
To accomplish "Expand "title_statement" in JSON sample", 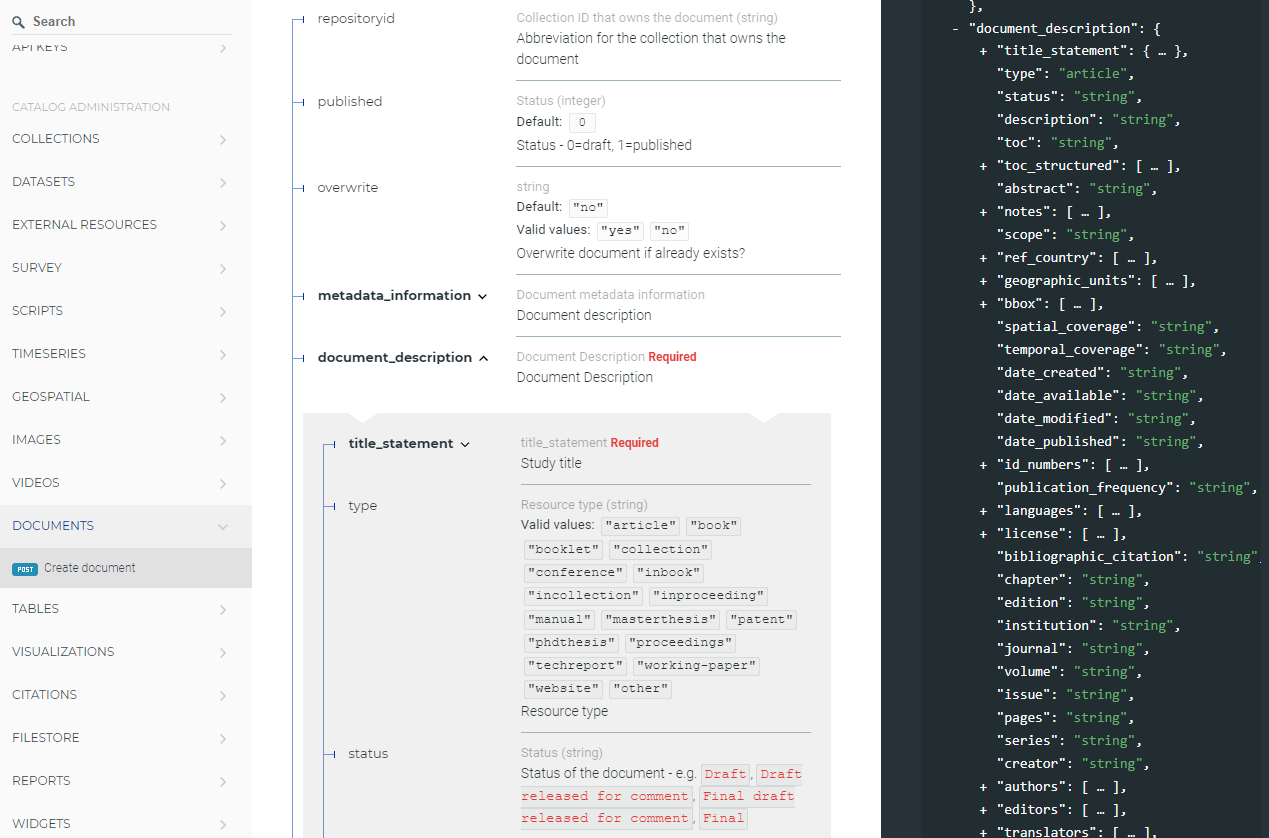I will point(984,51).
